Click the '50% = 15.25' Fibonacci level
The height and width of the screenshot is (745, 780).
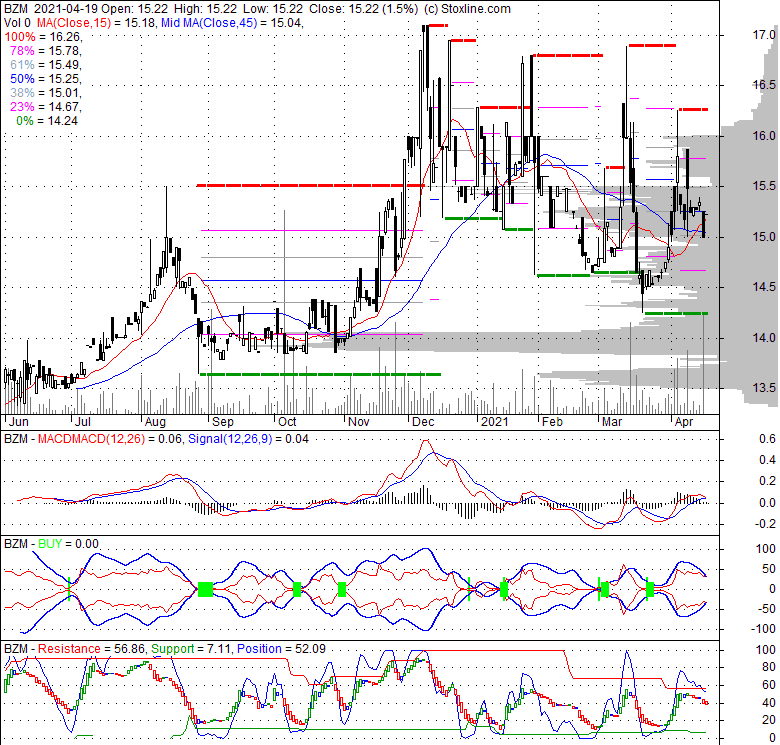[45, 79]
